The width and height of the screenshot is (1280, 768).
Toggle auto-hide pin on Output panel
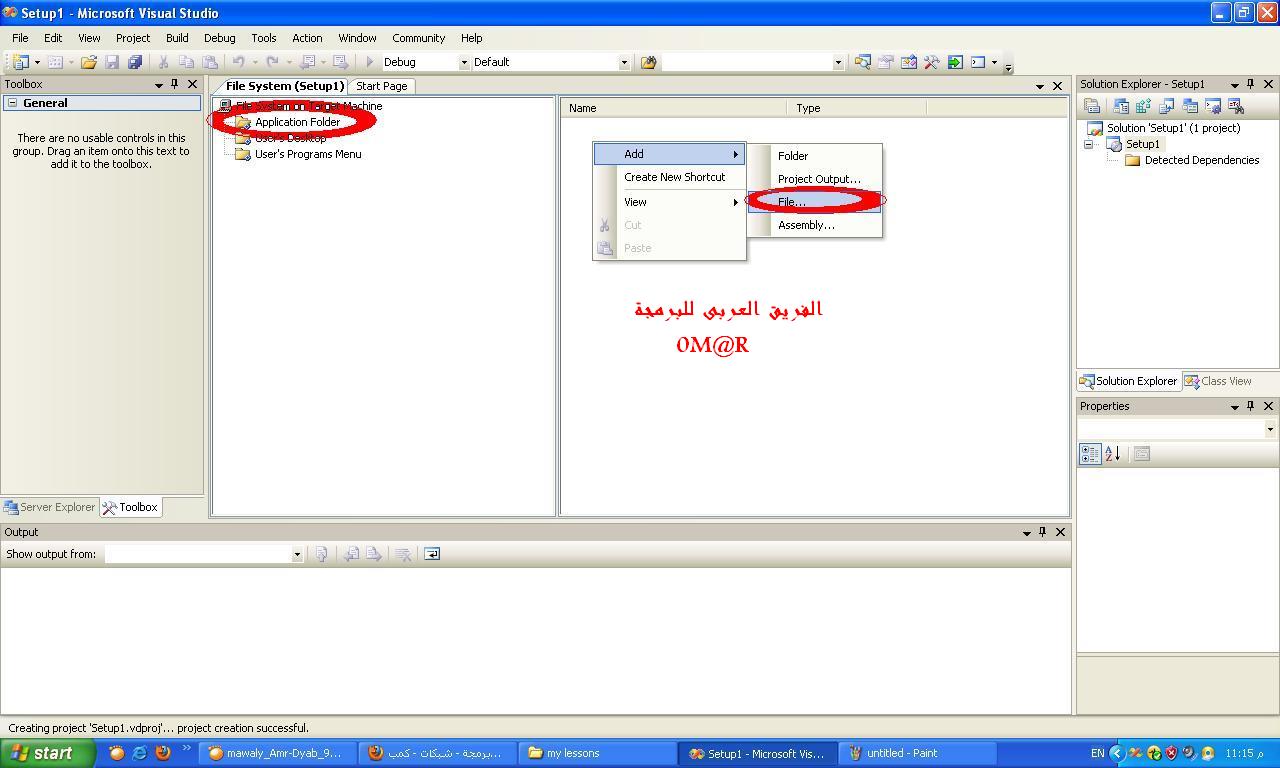pos(1043,532)
